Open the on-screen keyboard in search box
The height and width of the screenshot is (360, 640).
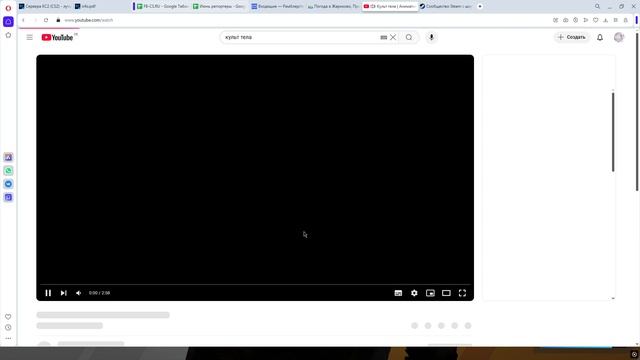[384, 37]
